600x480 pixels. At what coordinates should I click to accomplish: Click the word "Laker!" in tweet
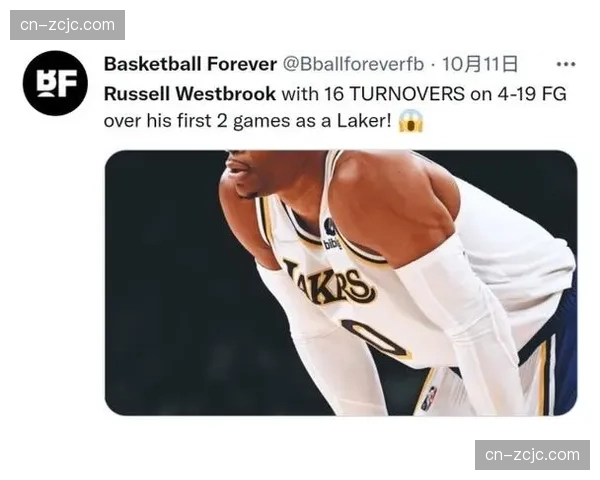coord(364,121)
